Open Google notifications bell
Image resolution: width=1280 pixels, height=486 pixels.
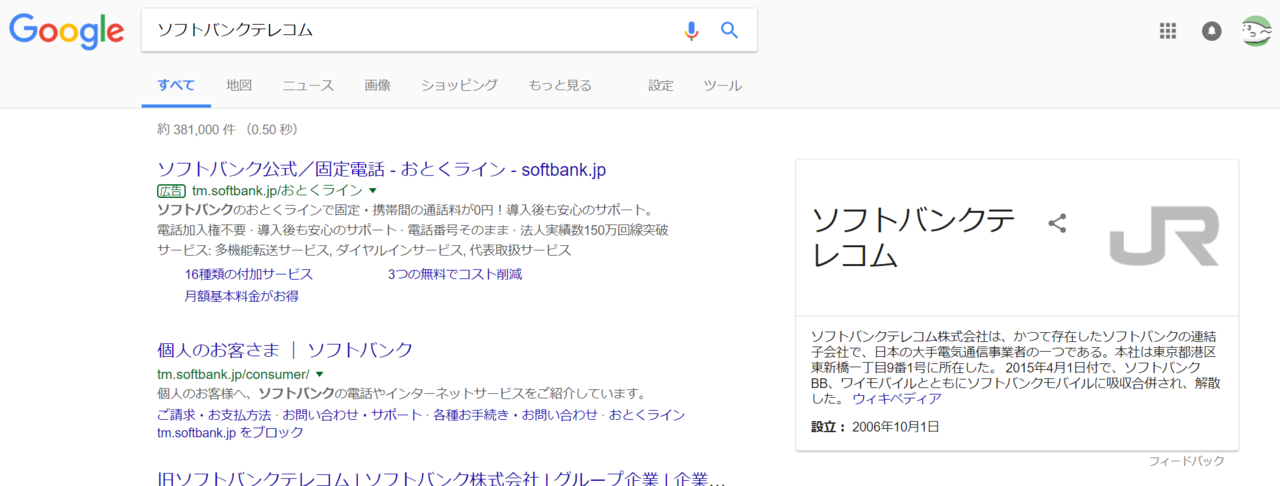tap(1212, 31)
